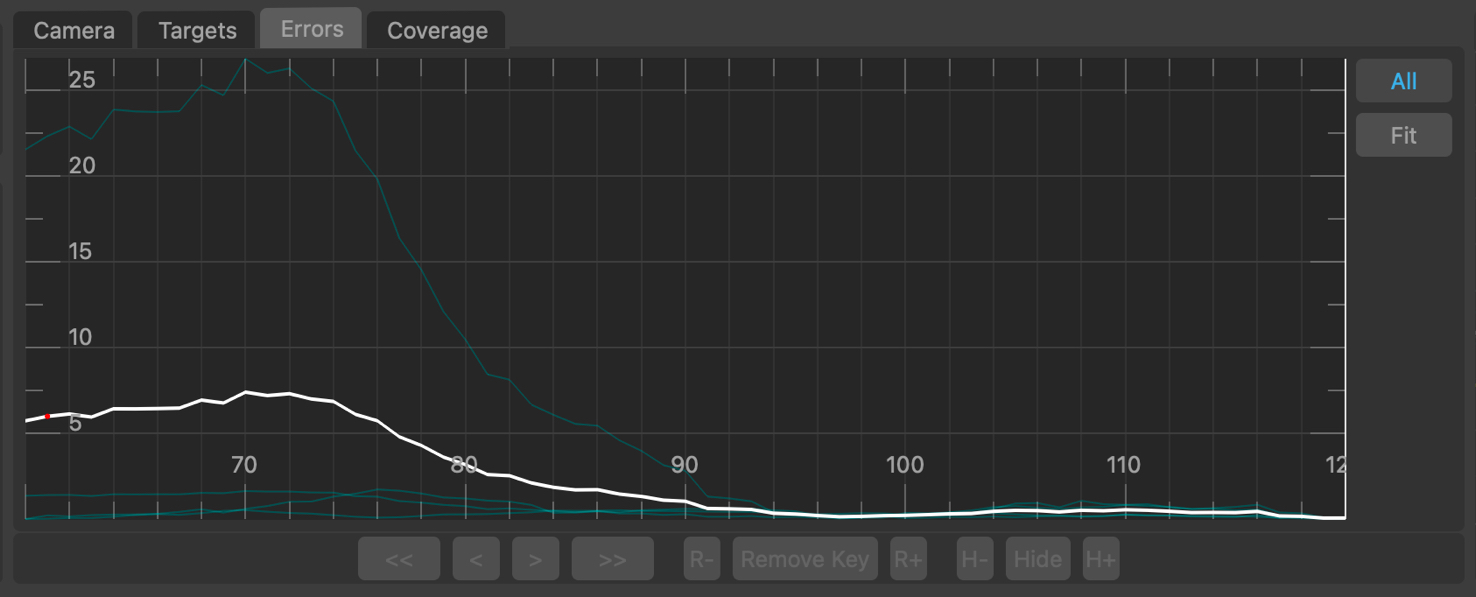Click the All button

click(x=1403, y=81)
